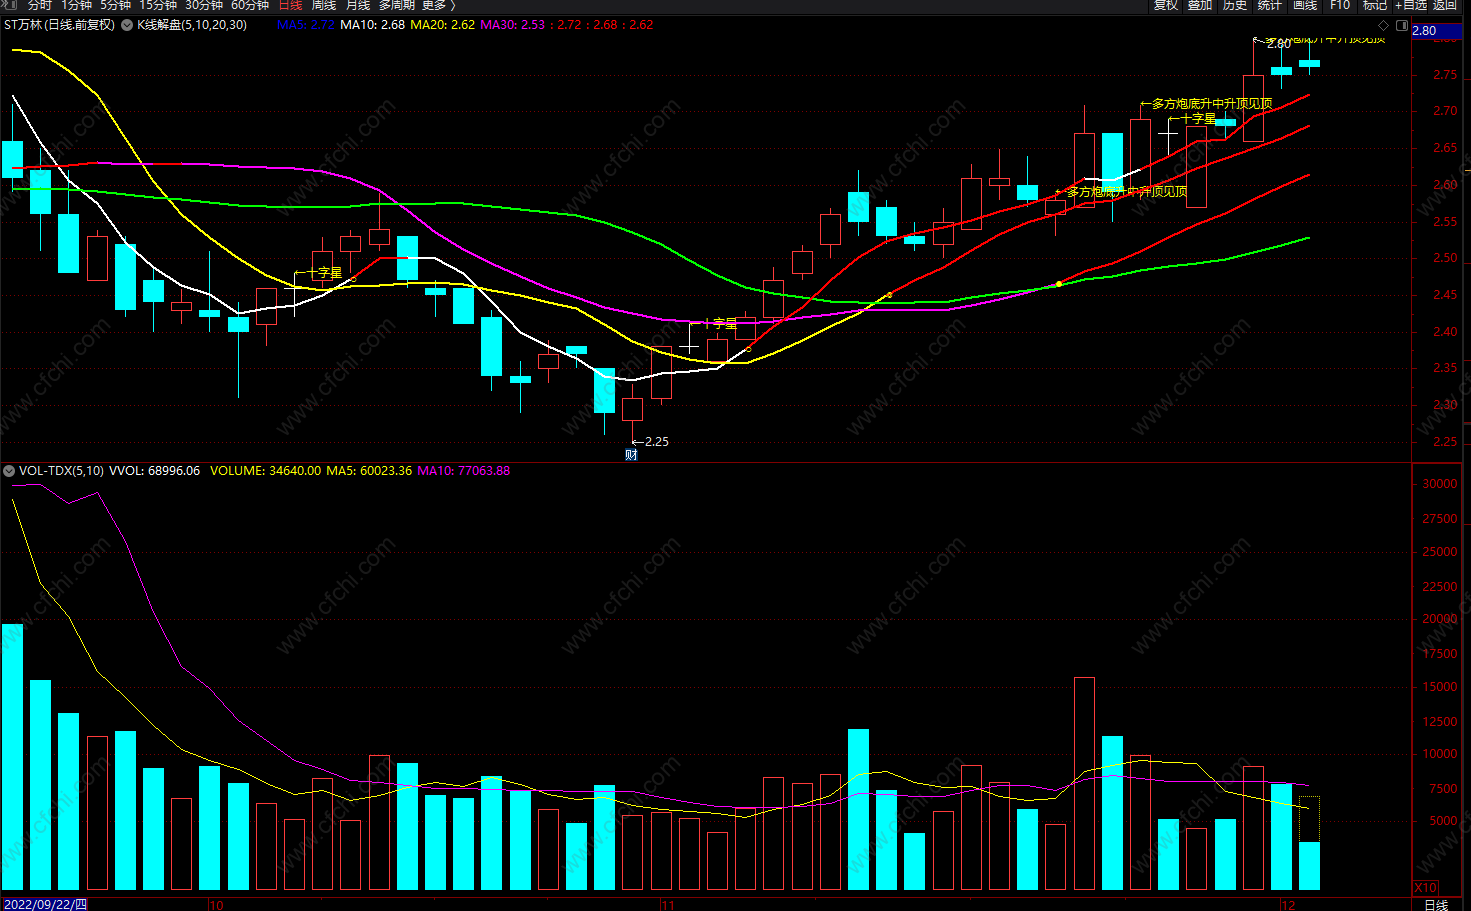1471x911 pixels.
Task: Click the 30000 volume axis label
Action: [x=1440, y=484]
